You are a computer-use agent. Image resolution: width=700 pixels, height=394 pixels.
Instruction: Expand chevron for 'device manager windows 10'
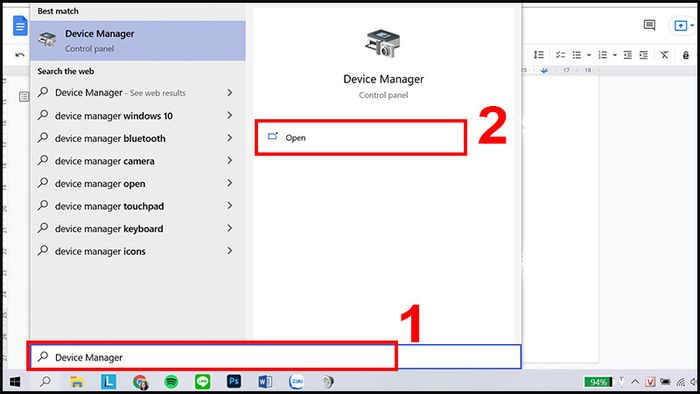[229, 115]
